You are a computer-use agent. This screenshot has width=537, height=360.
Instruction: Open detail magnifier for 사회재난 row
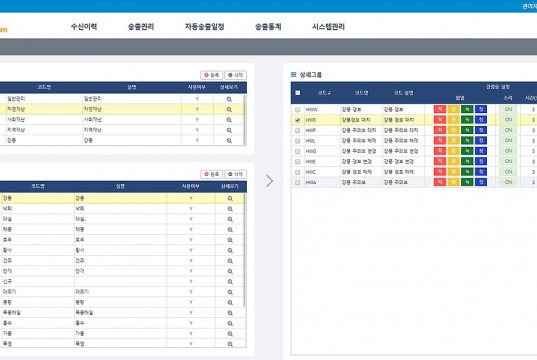[x=229, y=120]
